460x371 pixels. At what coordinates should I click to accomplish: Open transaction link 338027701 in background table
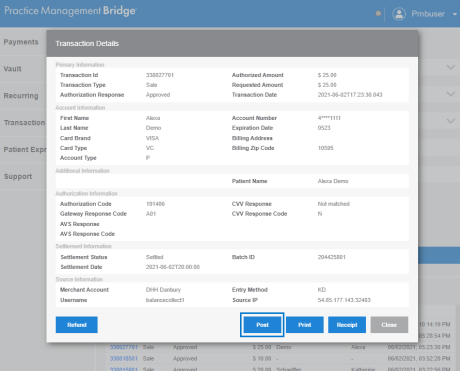(x=124, y=347)
